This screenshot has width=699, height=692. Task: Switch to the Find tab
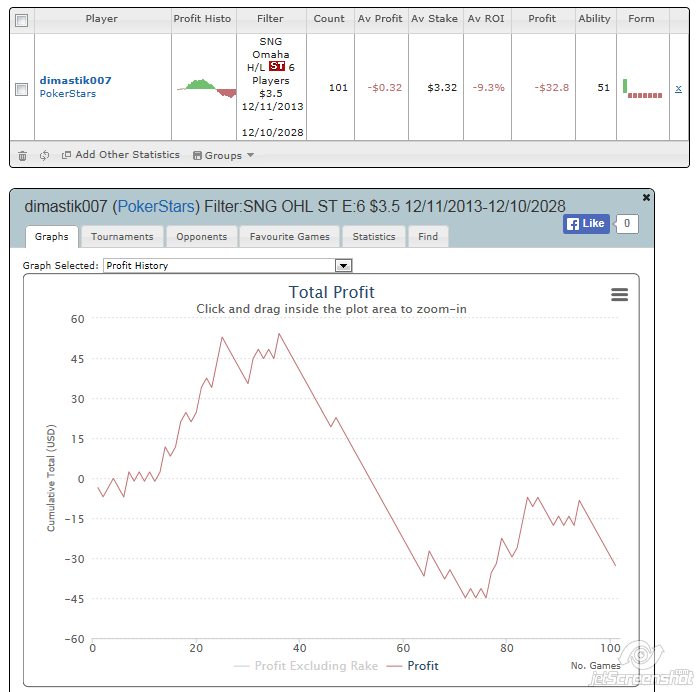(x=428, y=237)
